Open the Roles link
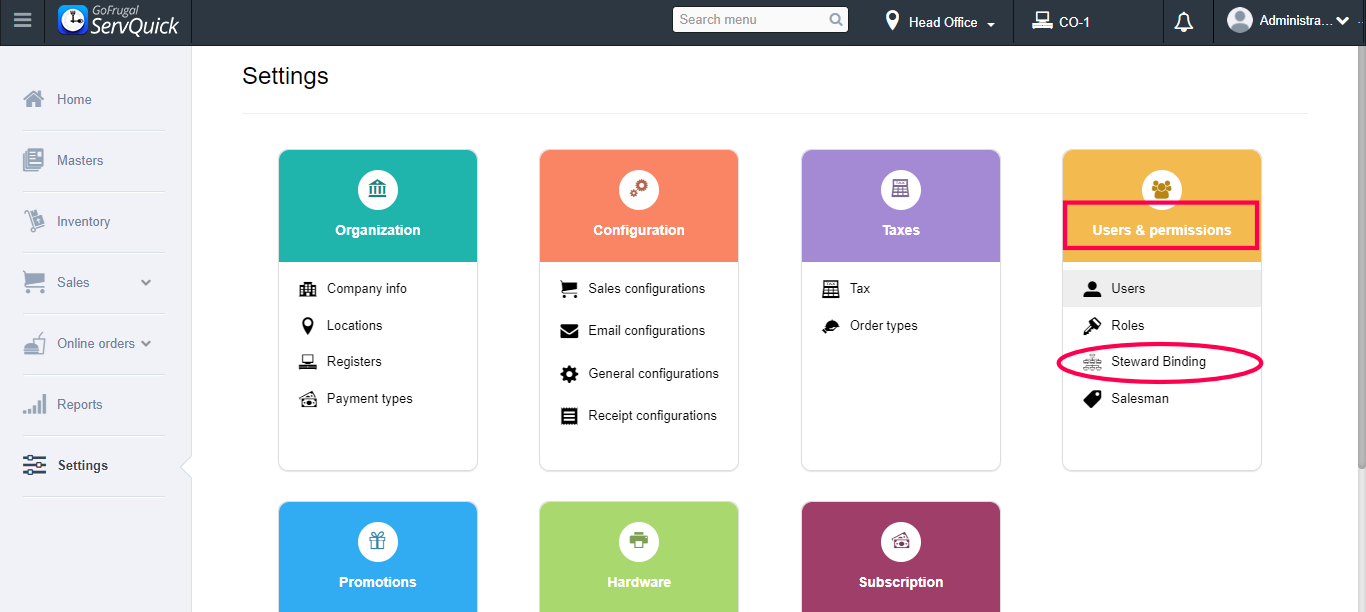This screenshot has height=612, width=1366. point(1127,326)
